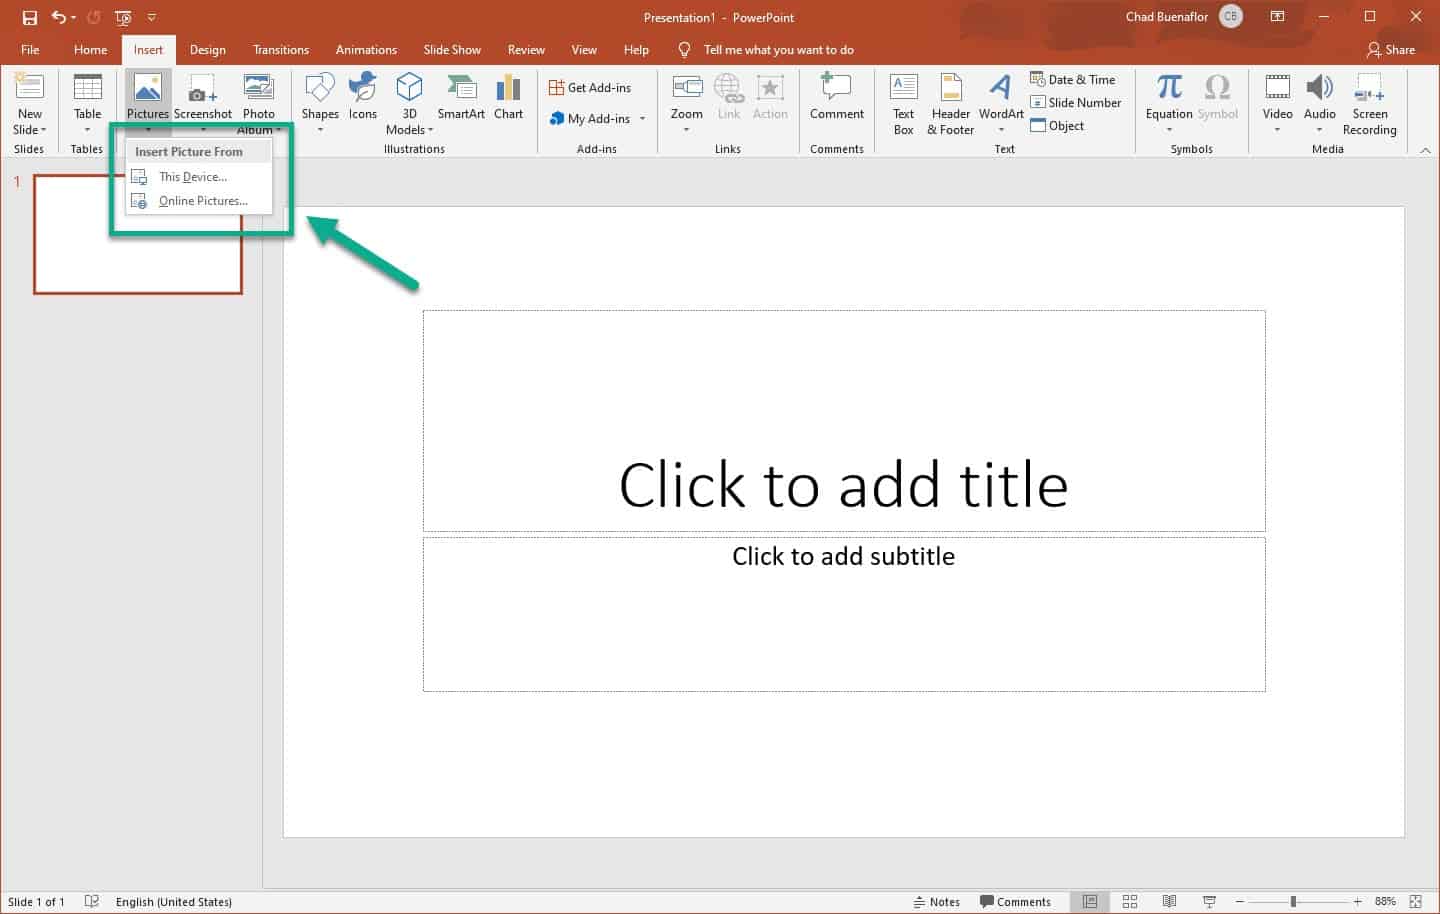Switch to Slide Sorter view
This screenshot has height=914, width=1440.
1130,901
